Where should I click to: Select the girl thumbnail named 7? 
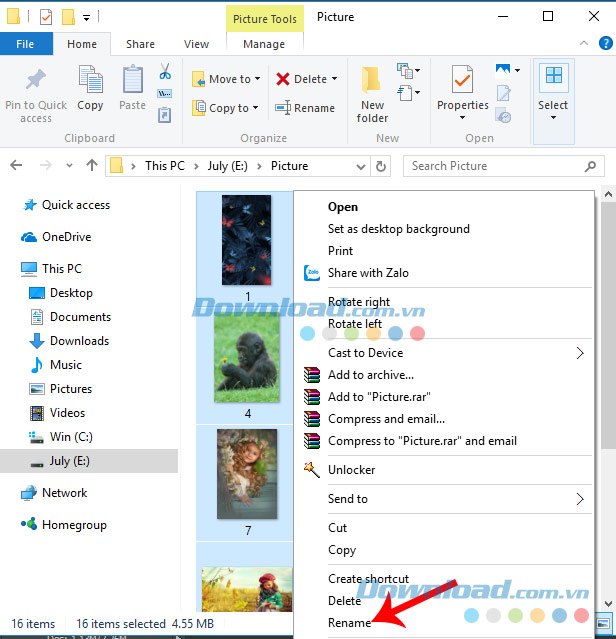tap(247, 474)
